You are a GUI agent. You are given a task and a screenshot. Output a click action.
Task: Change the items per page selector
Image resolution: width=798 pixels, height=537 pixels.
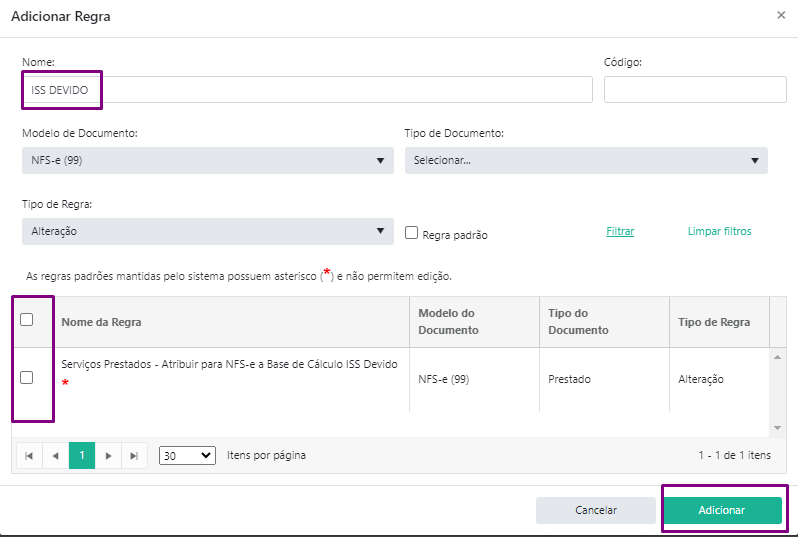click(x=187, y=456)
